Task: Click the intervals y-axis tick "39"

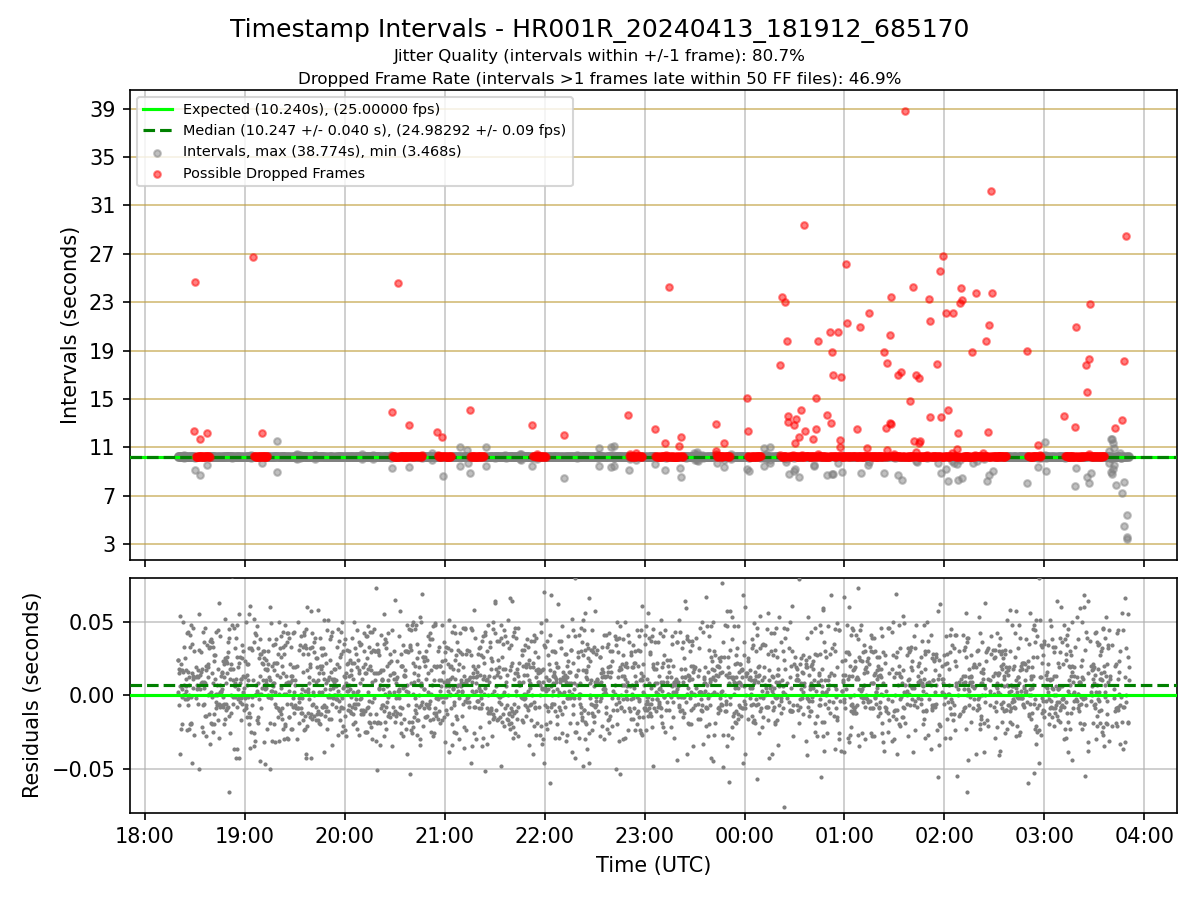Action: [x=105, y=109]
